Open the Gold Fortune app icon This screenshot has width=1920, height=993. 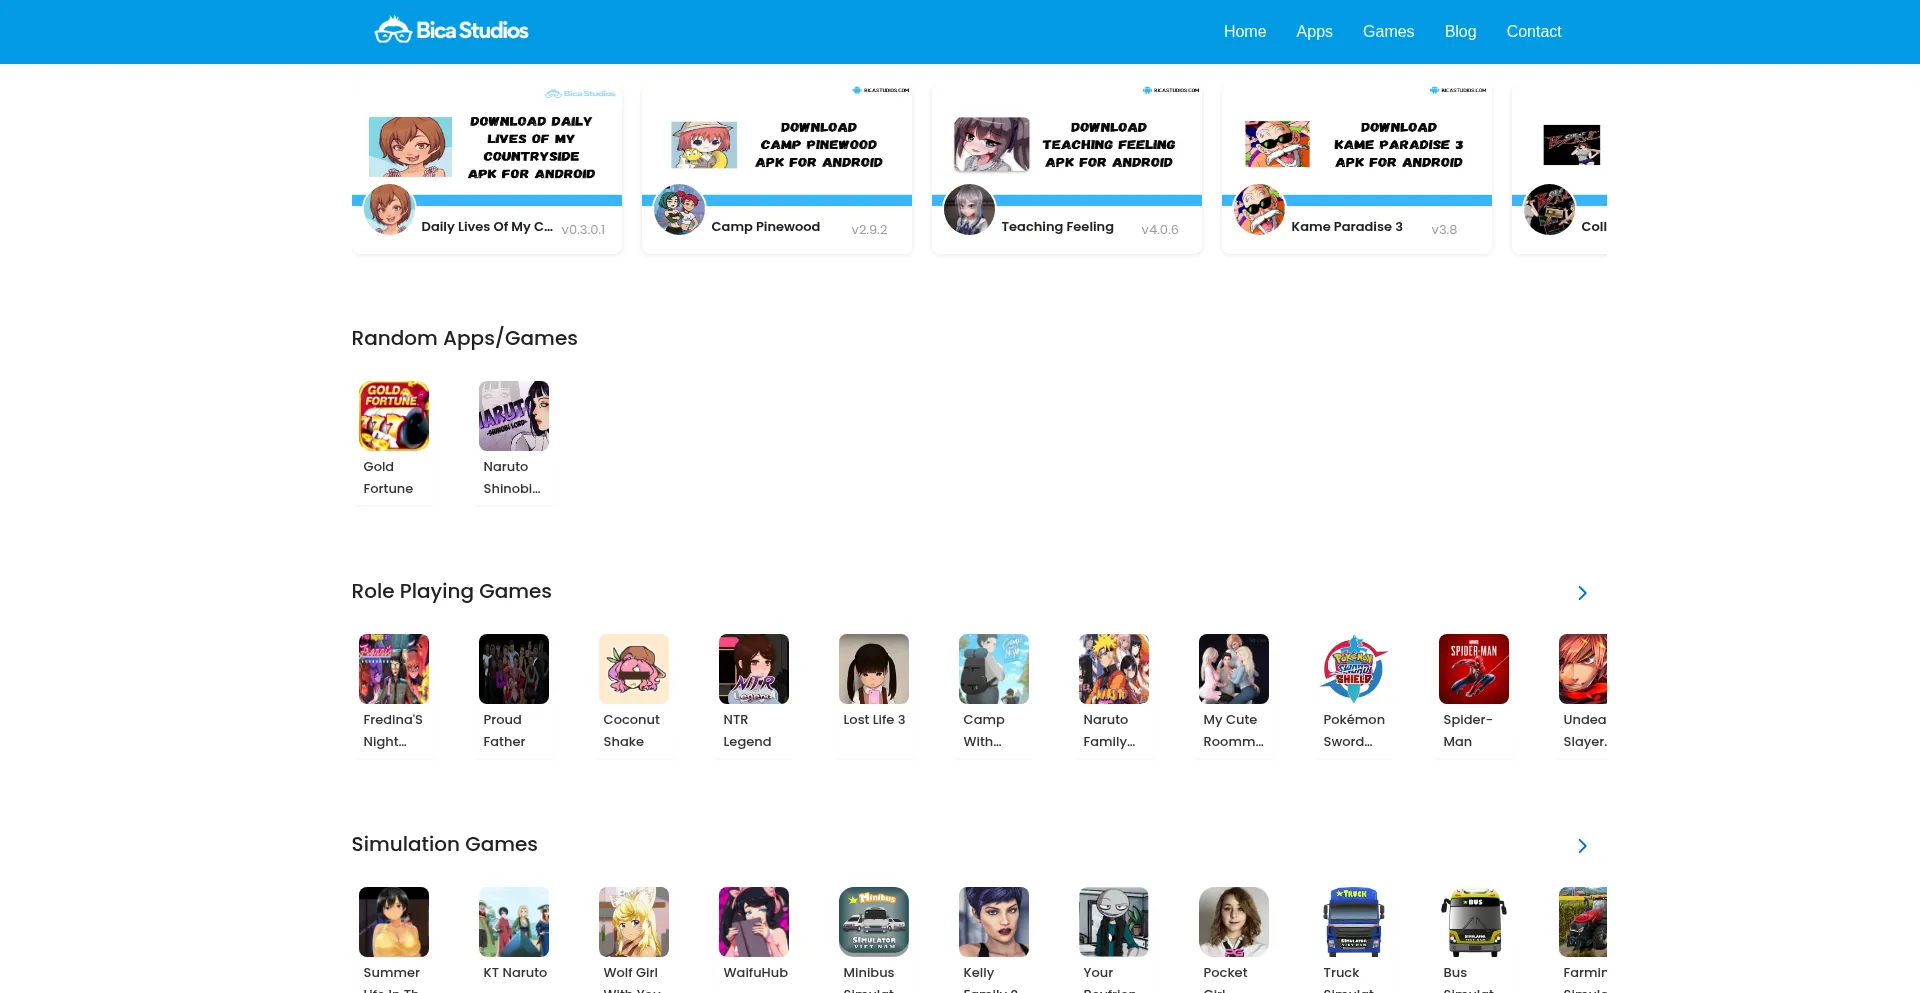394,416
